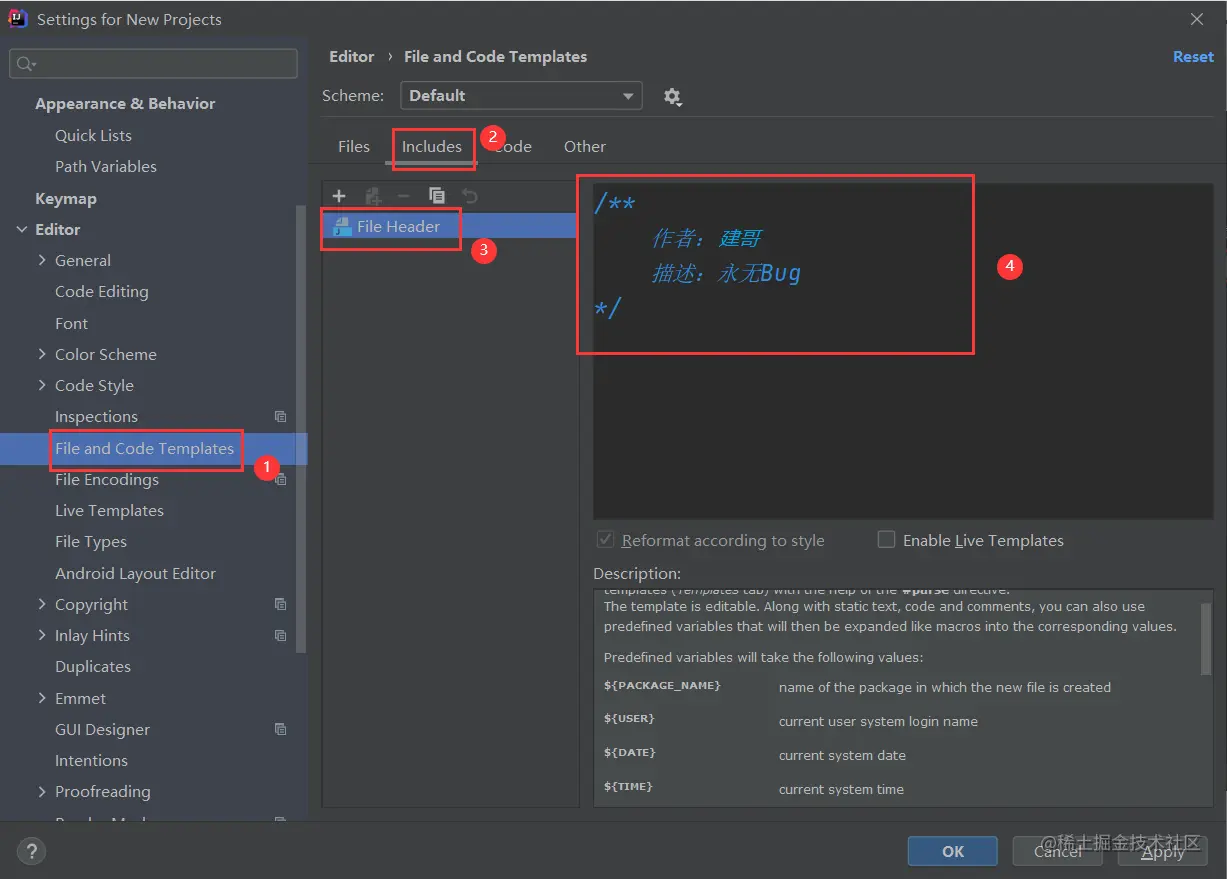1227x879 pixels.
Task: Click the settings tree scrollbar
Action: click(x=301, y=430)
